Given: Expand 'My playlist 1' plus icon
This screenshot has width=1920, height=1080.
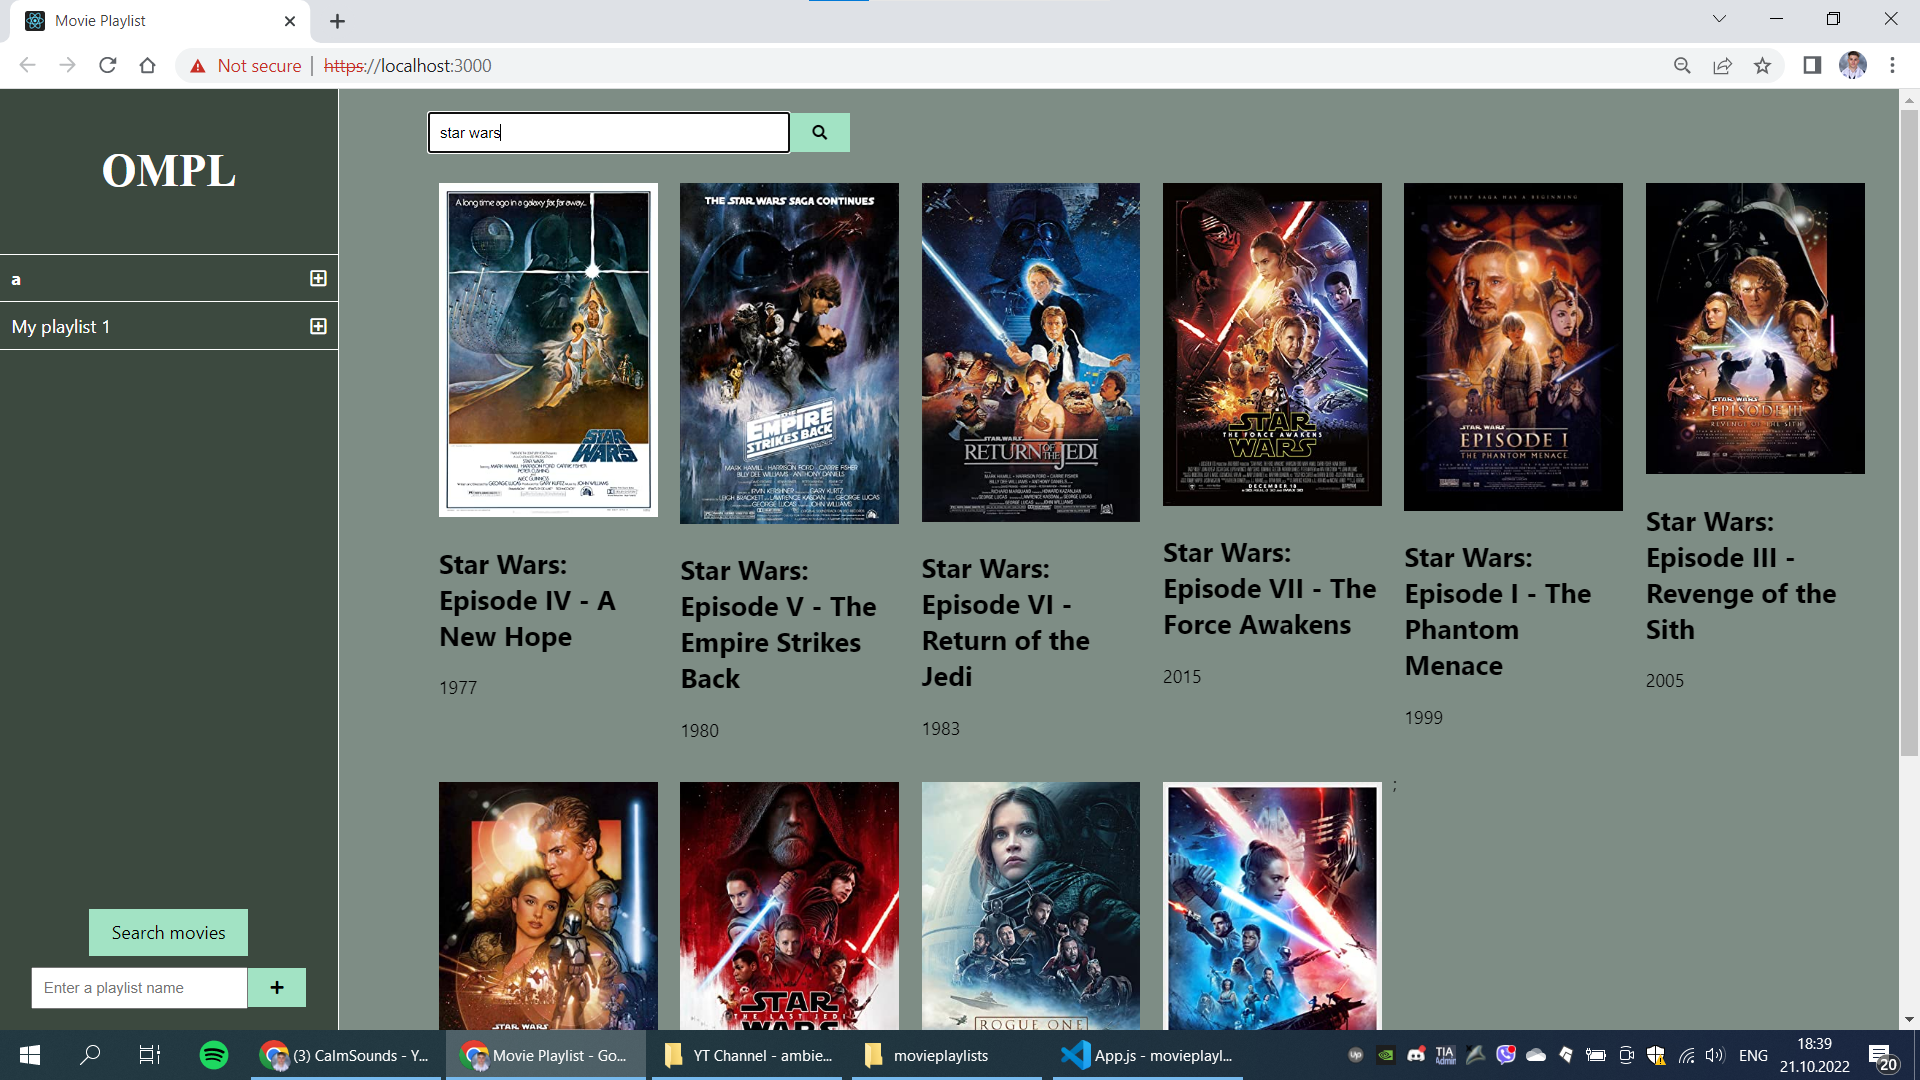Looking at the screenshot, I should point(318,326).
